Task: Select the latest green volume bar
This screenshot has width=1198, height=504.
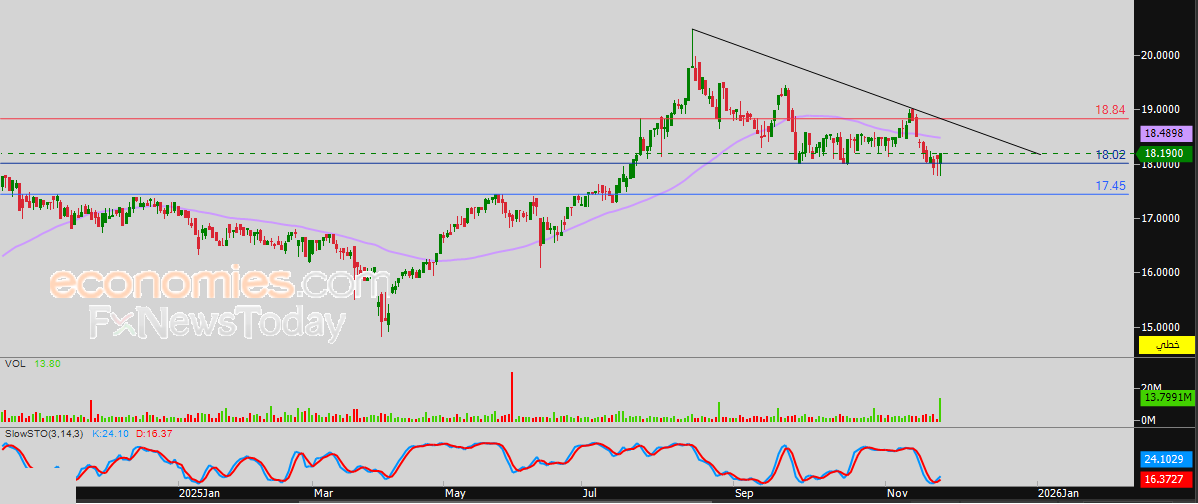Action: tap(940, 410)
